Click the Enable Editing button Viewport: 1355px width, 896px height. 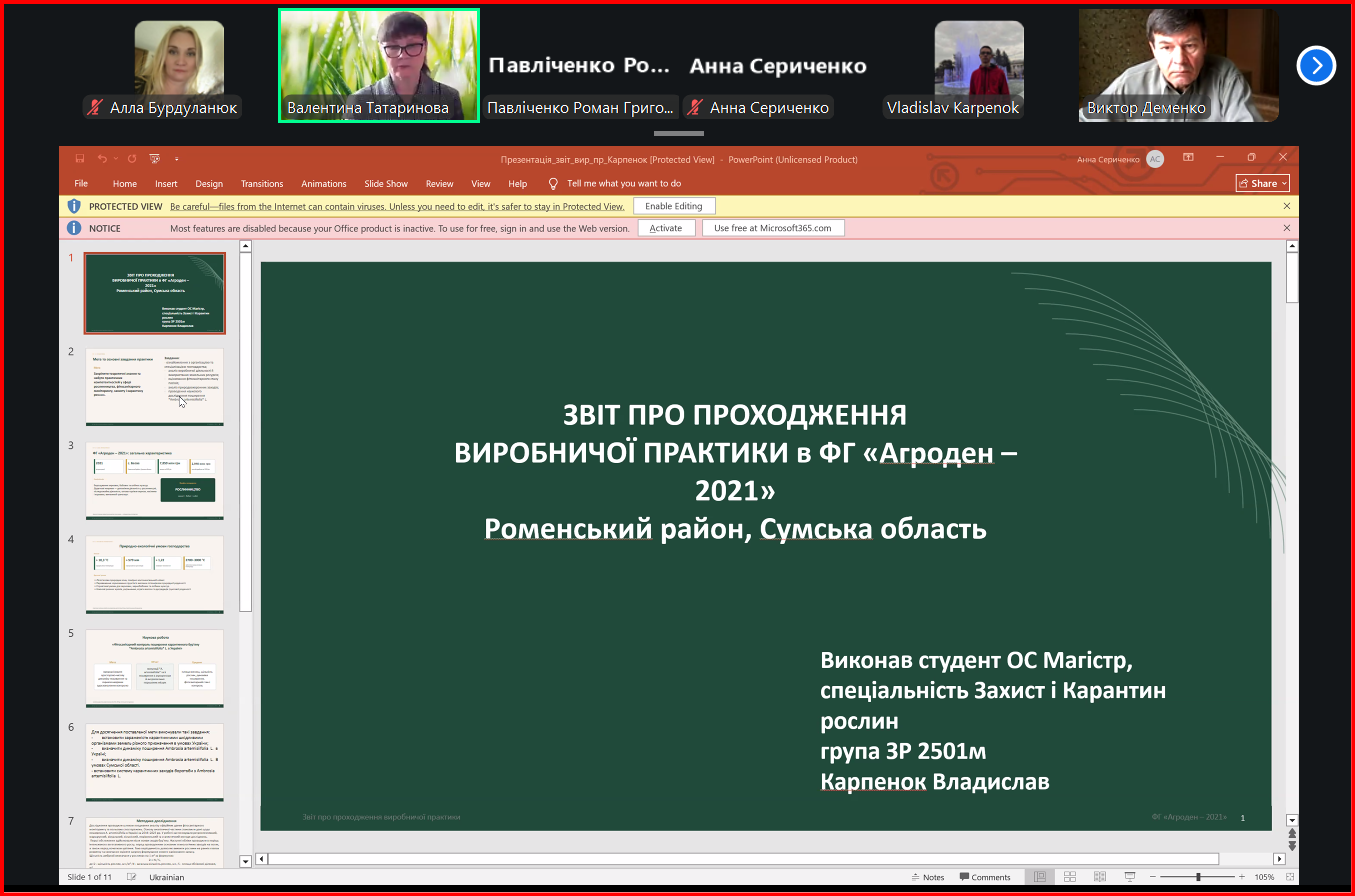674,206
